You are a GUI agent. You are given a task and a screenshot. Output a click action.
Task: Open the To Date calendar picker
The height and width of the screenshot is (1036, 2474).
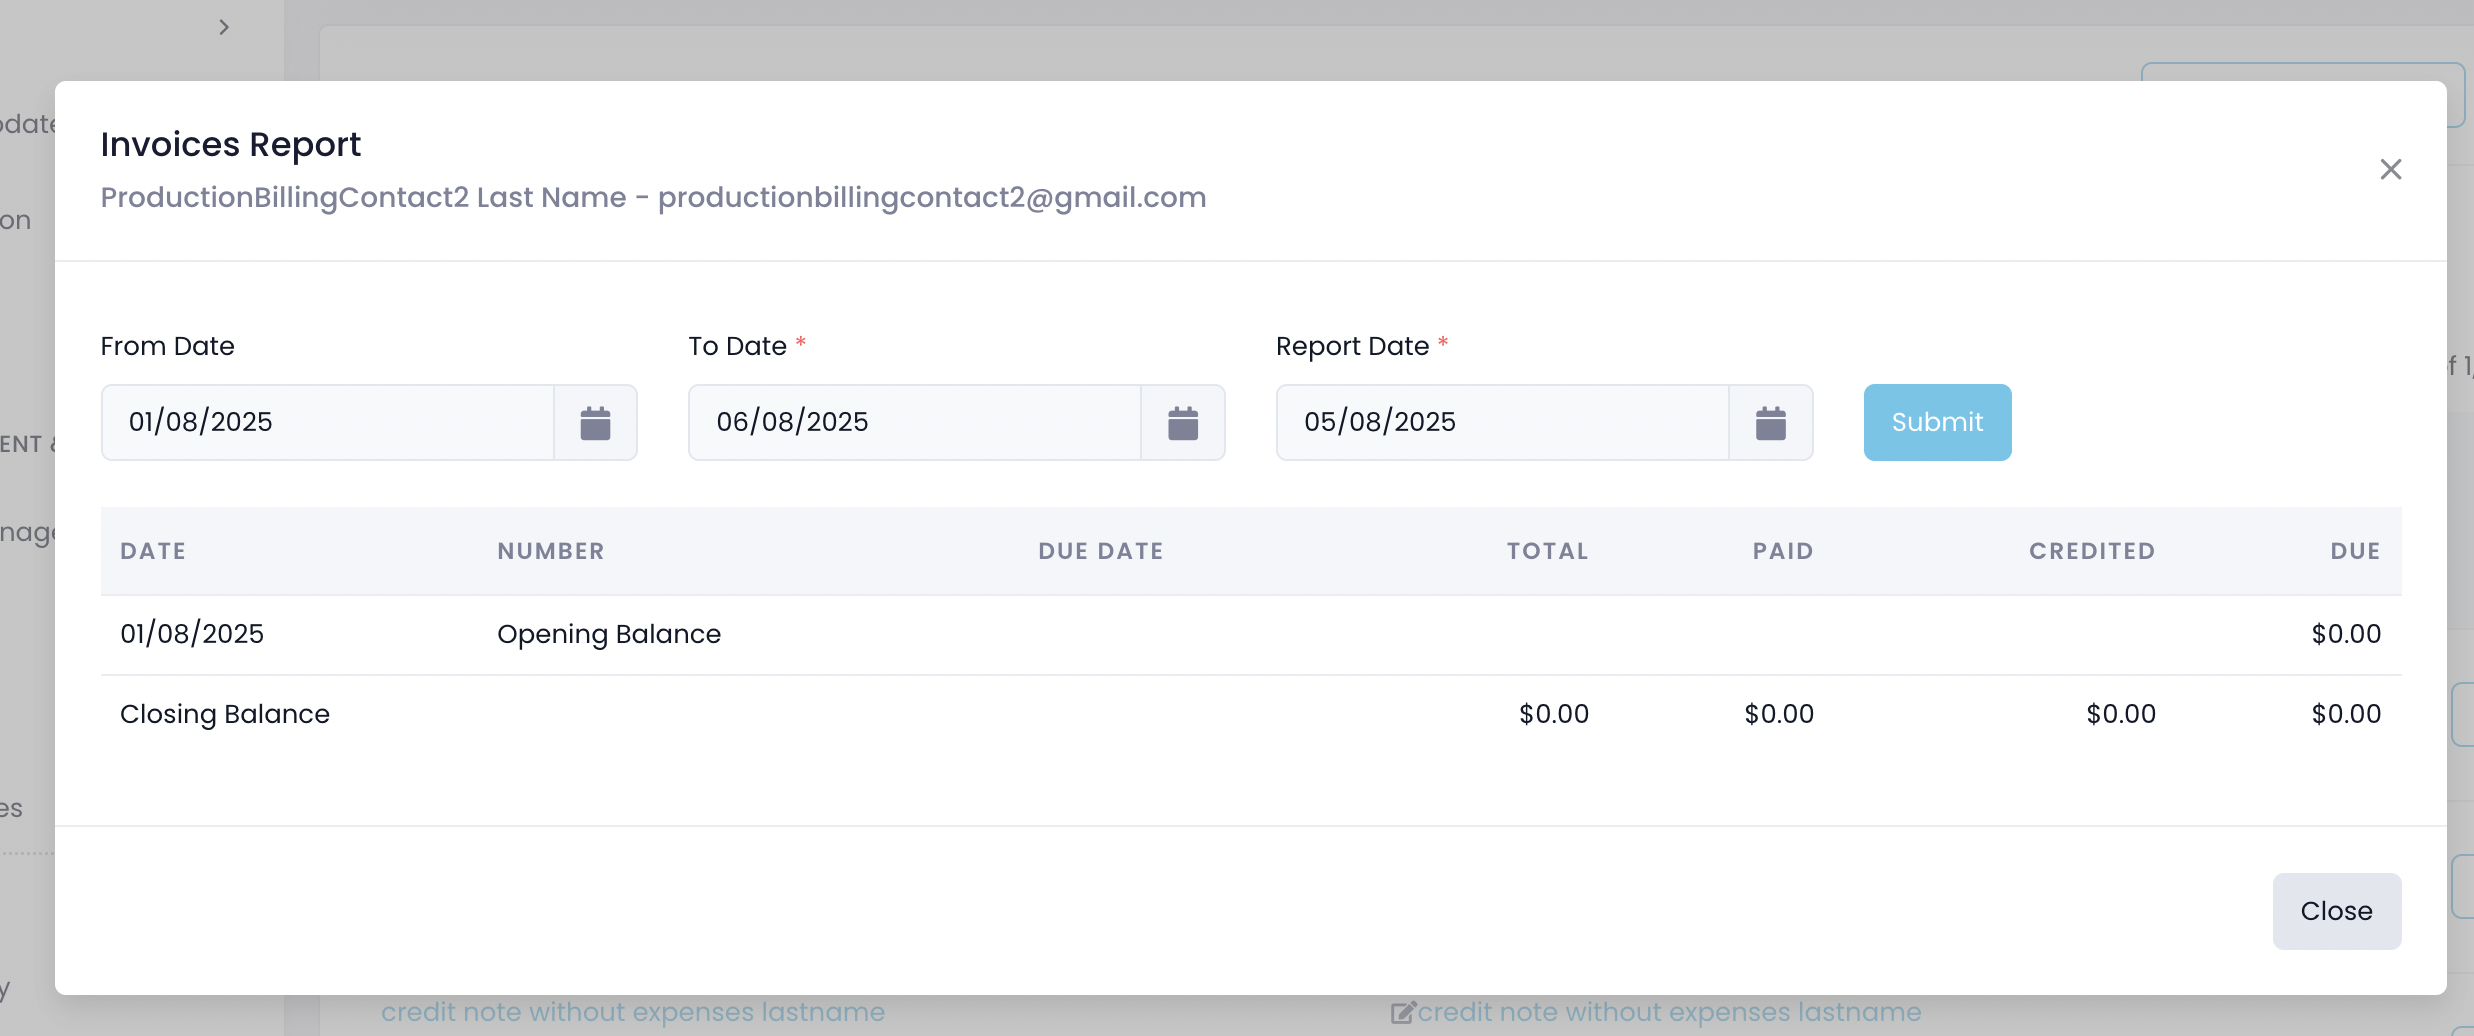[x=1182, y=423]
